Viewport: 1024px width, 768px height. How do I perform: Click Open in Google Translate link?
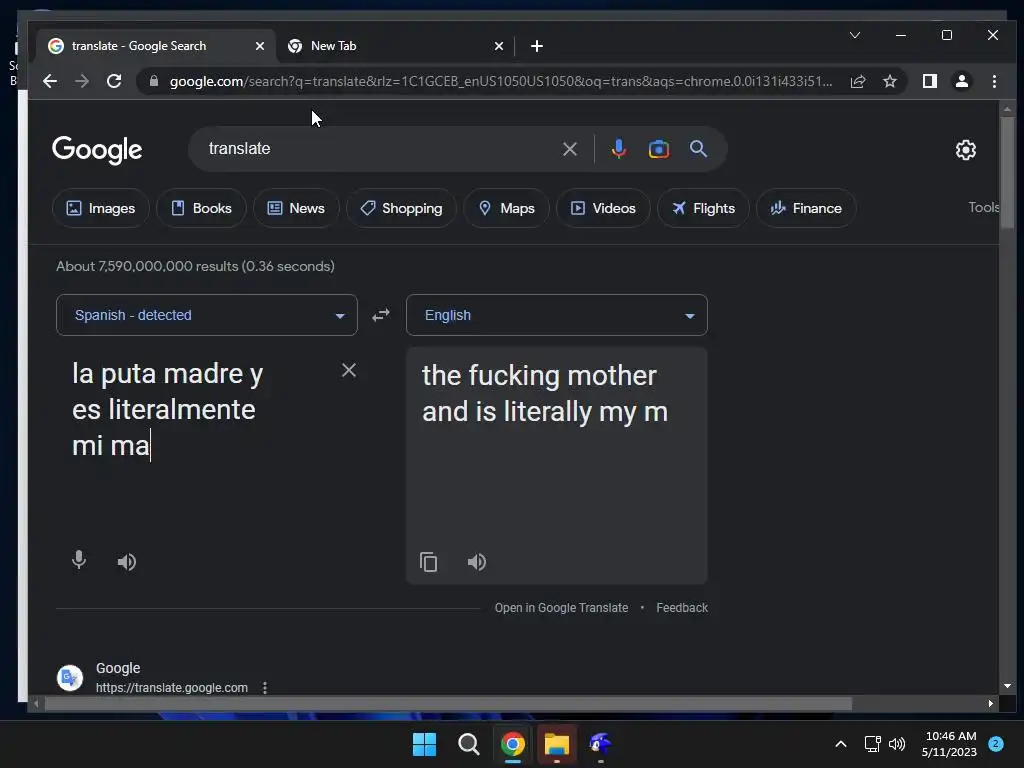(561, 608)
